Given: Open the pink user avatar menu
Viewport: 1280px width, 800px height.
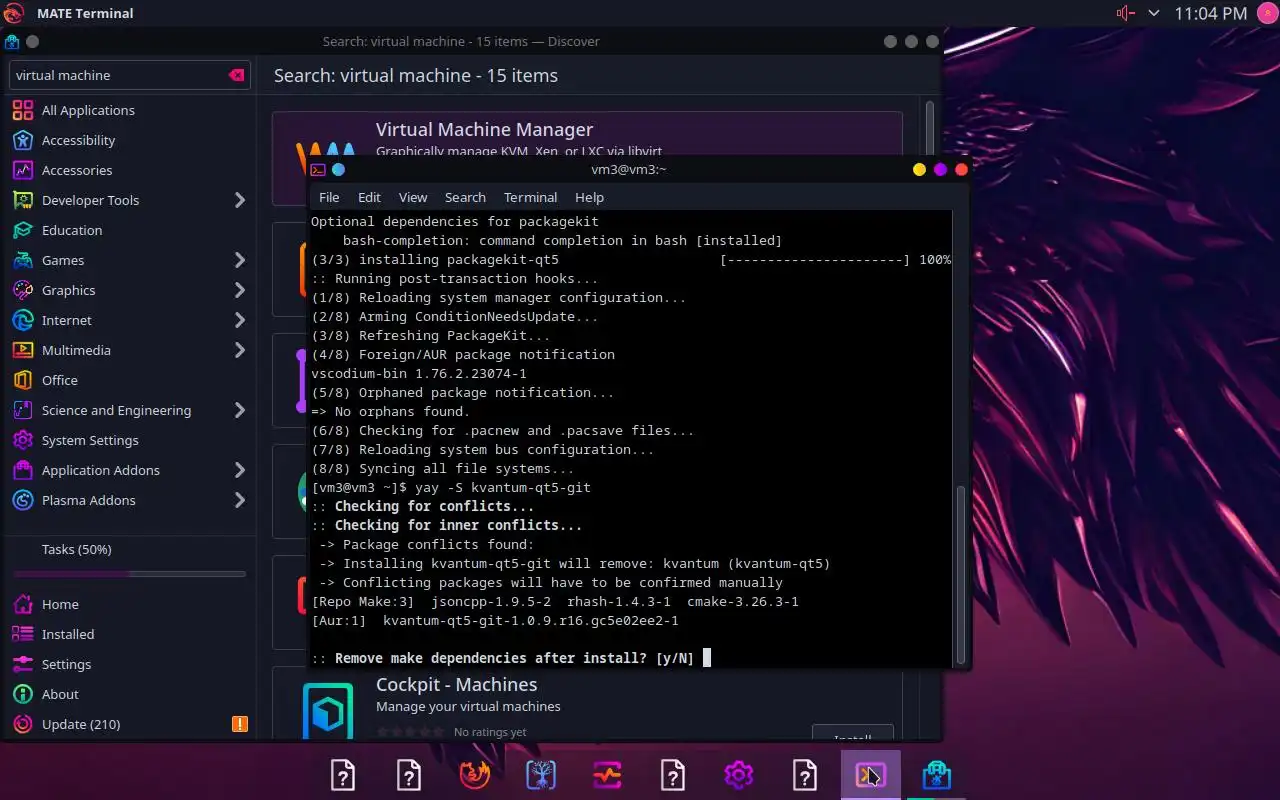Looking at the screenshot, I should pos(1266,13).
